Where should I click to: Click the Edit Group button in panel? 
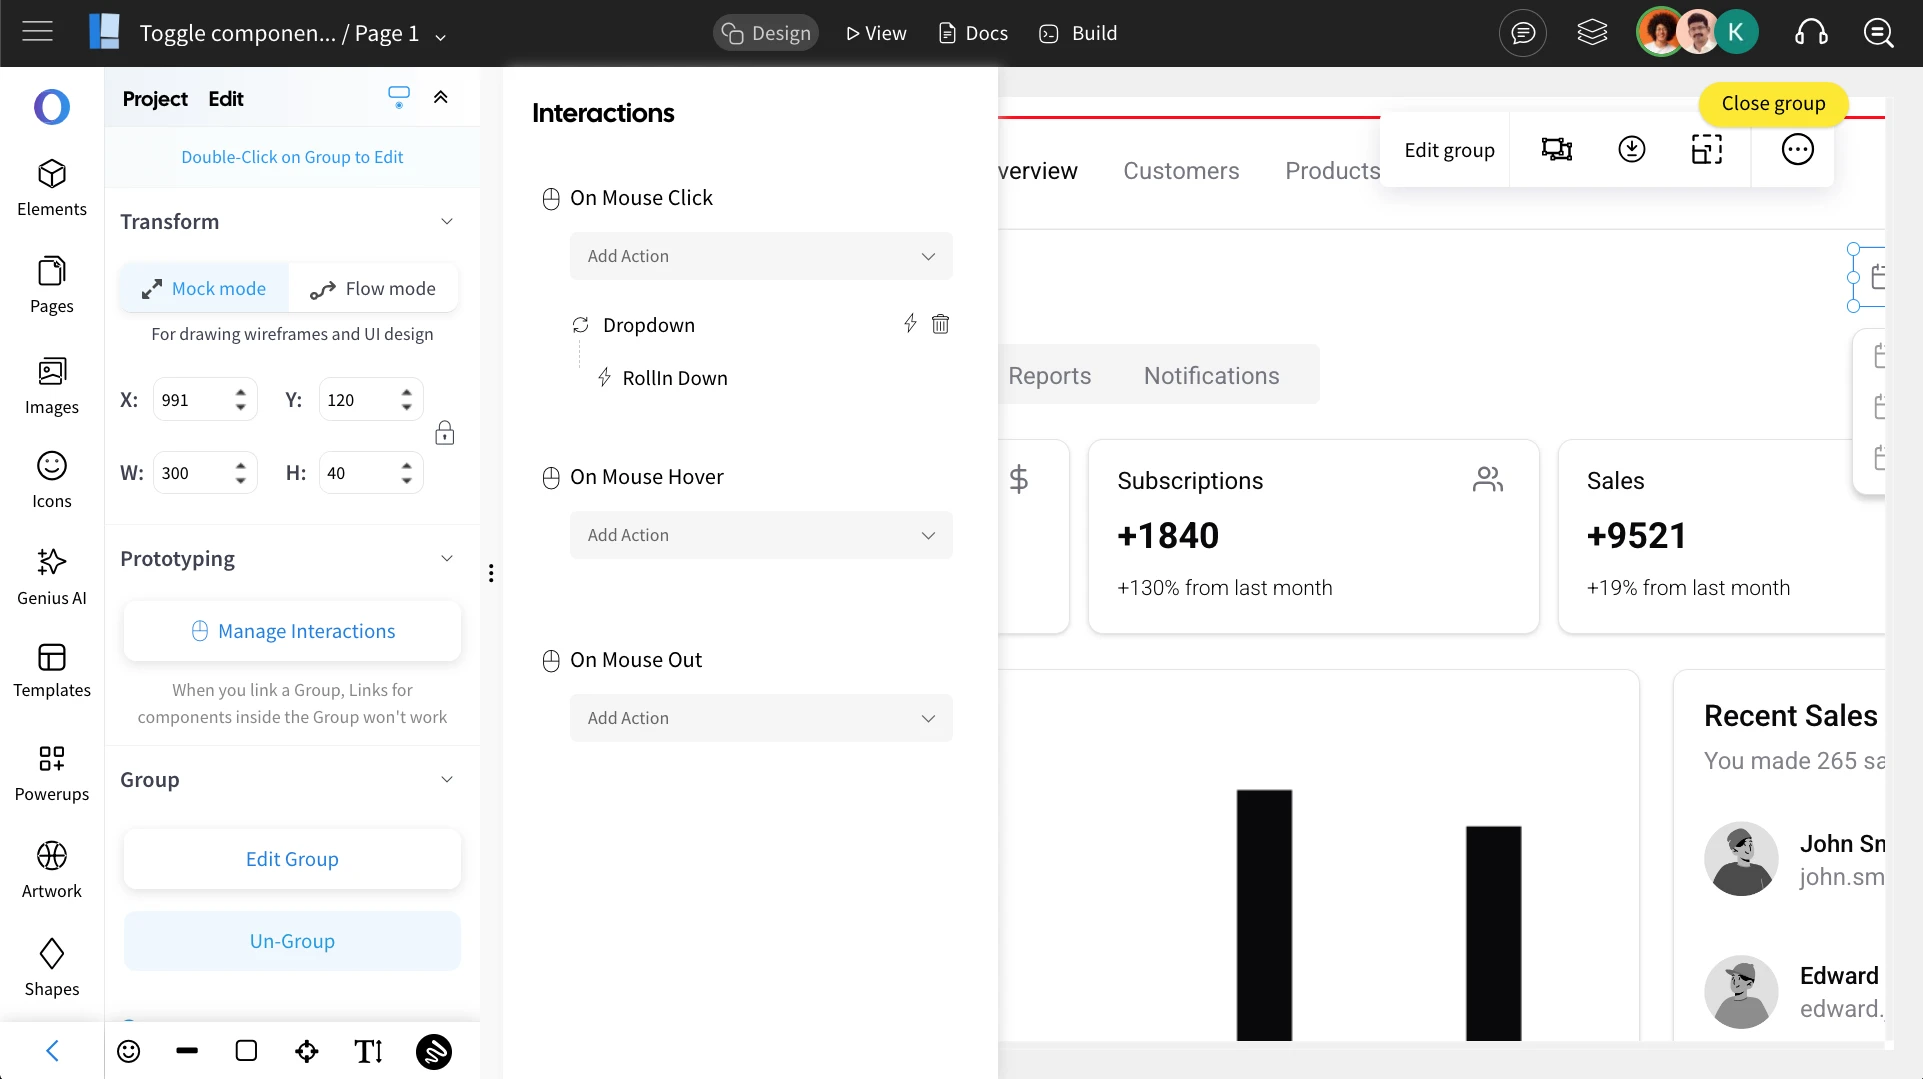(x=292, y=859)
